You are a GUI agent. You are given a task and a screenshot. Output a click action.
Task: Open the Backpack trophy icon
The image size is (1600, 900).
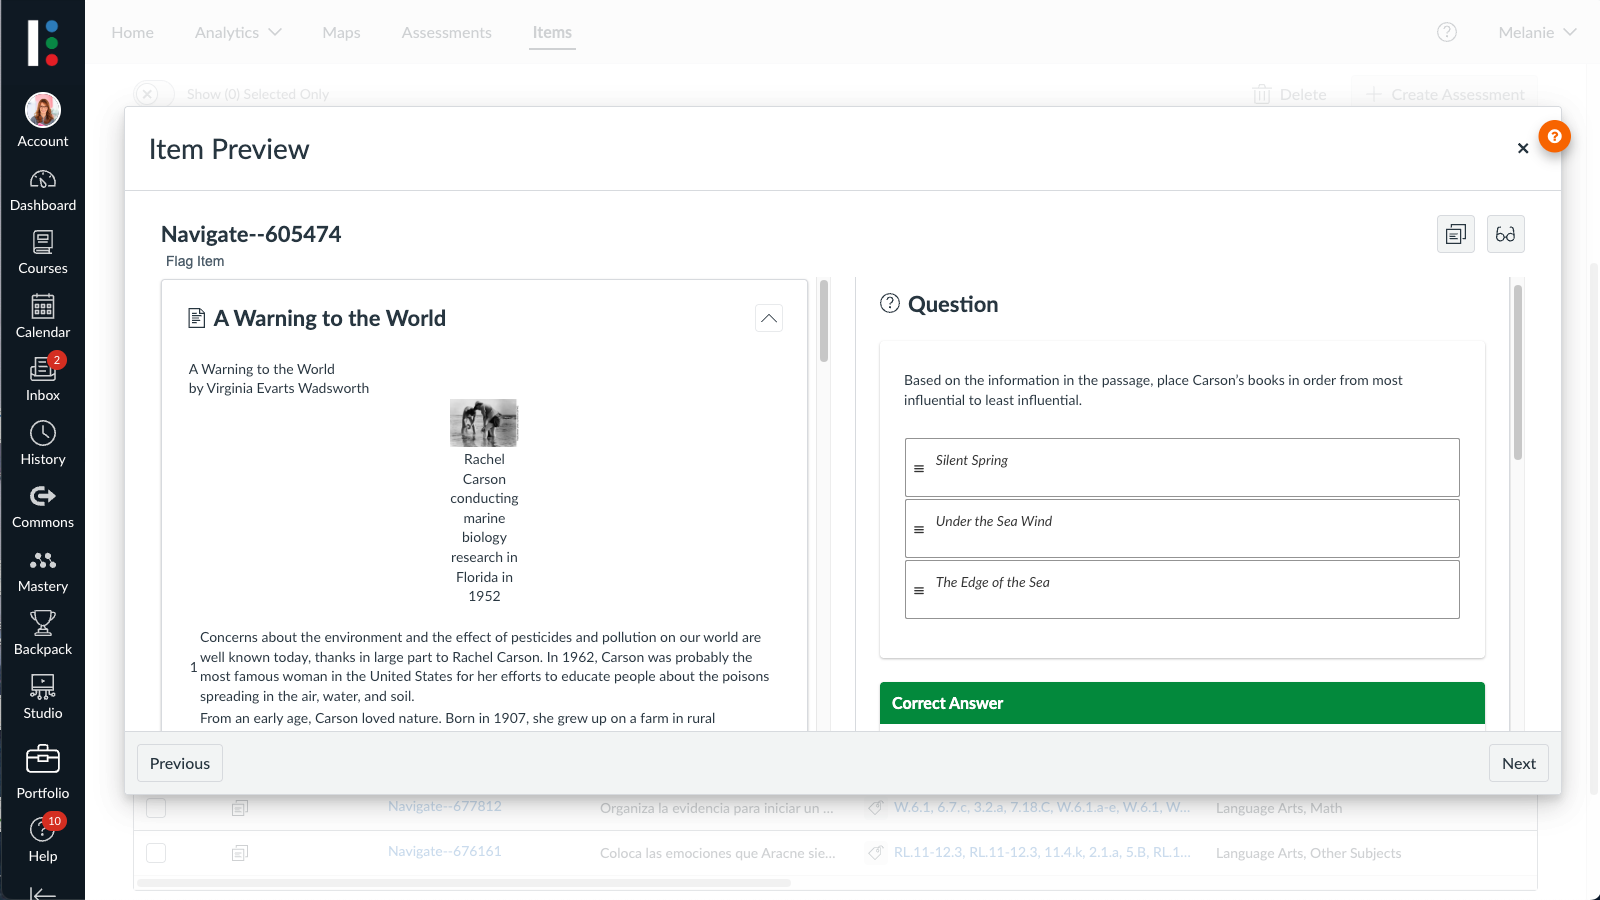42,634
